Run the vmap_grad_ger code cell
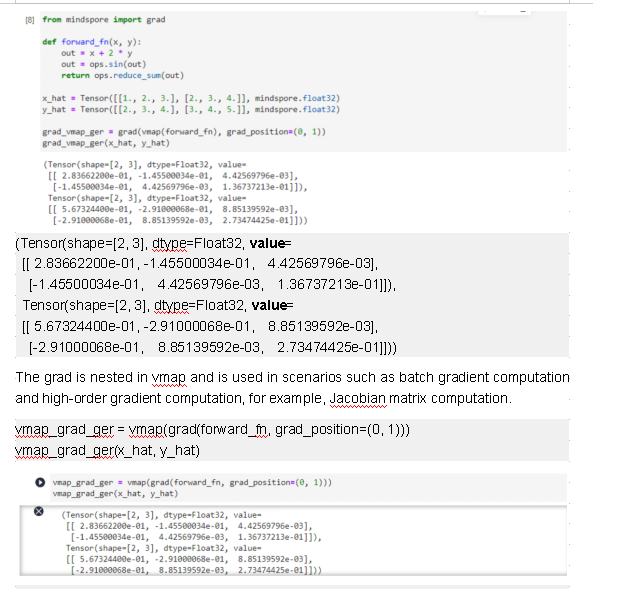Image resolution: width=623 pixels, height=589 pixels. click(41, 483)
